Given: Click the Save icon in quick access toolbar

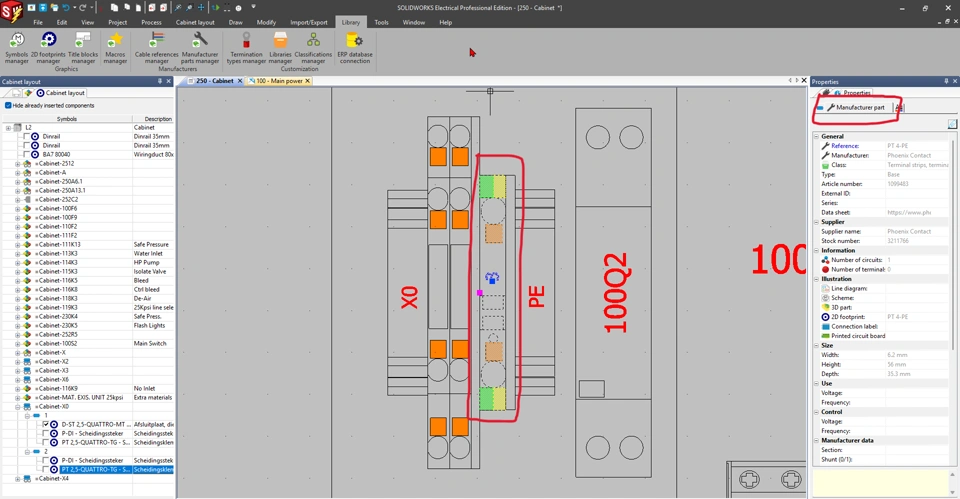Looking at the screenshot, I should [x=43, y=8].
